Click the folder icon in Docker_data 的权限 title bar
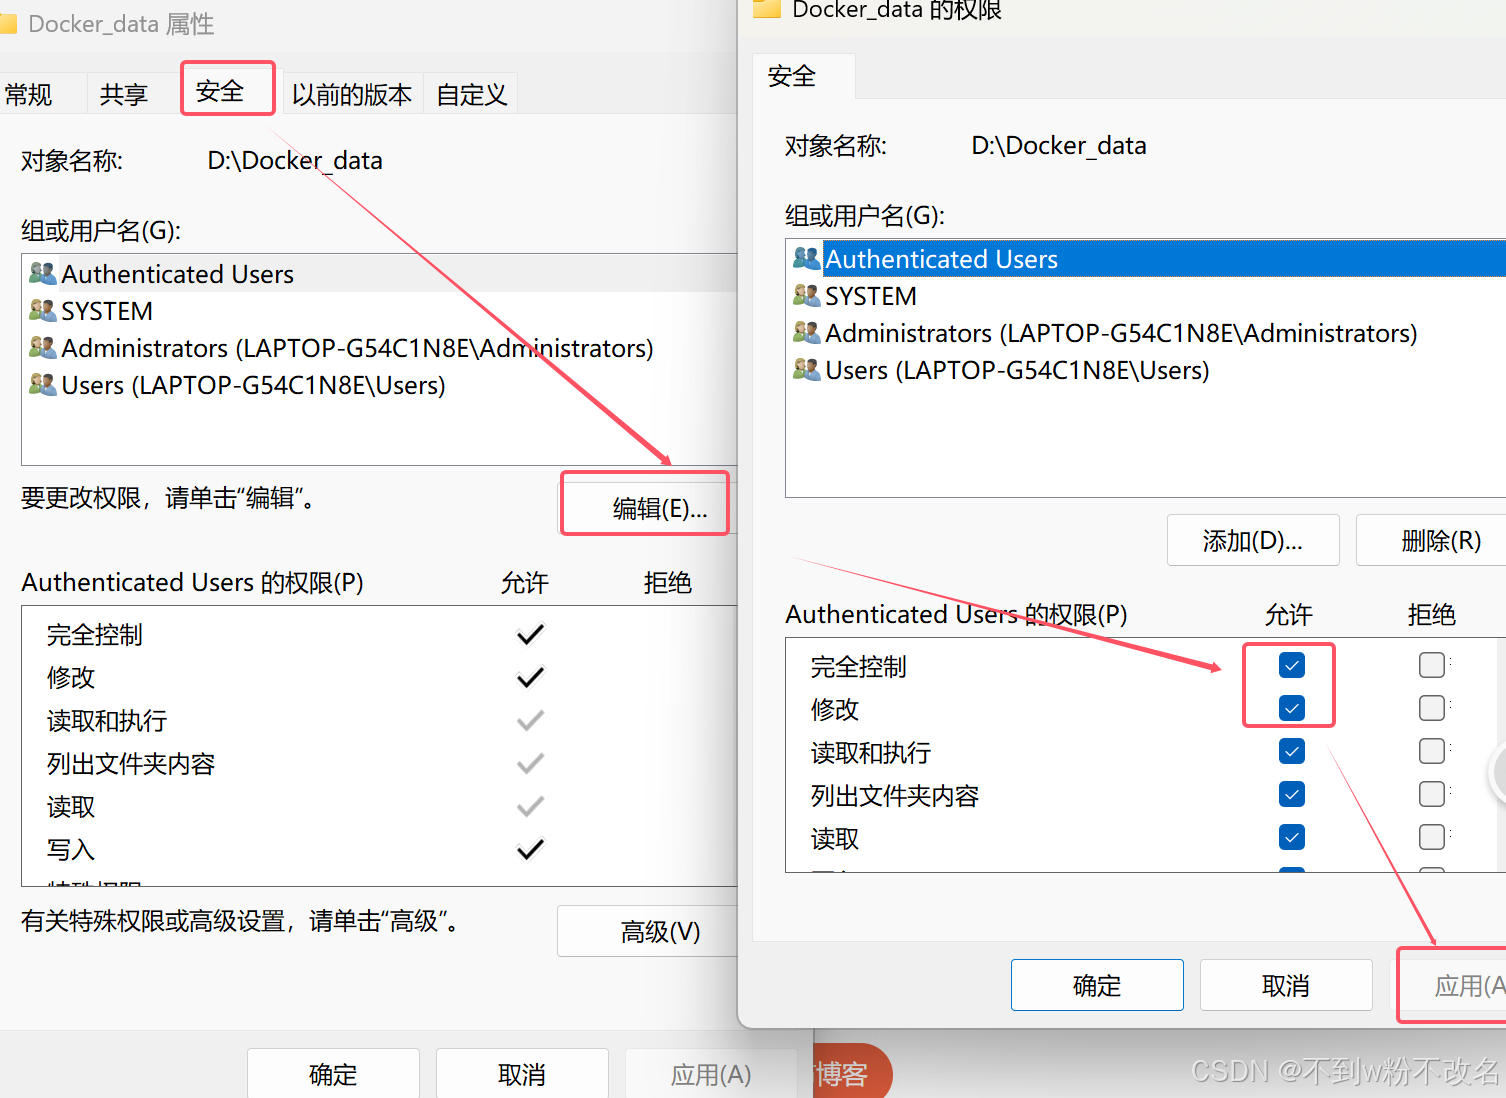1506x1098 pixels. tap(766, 10)
